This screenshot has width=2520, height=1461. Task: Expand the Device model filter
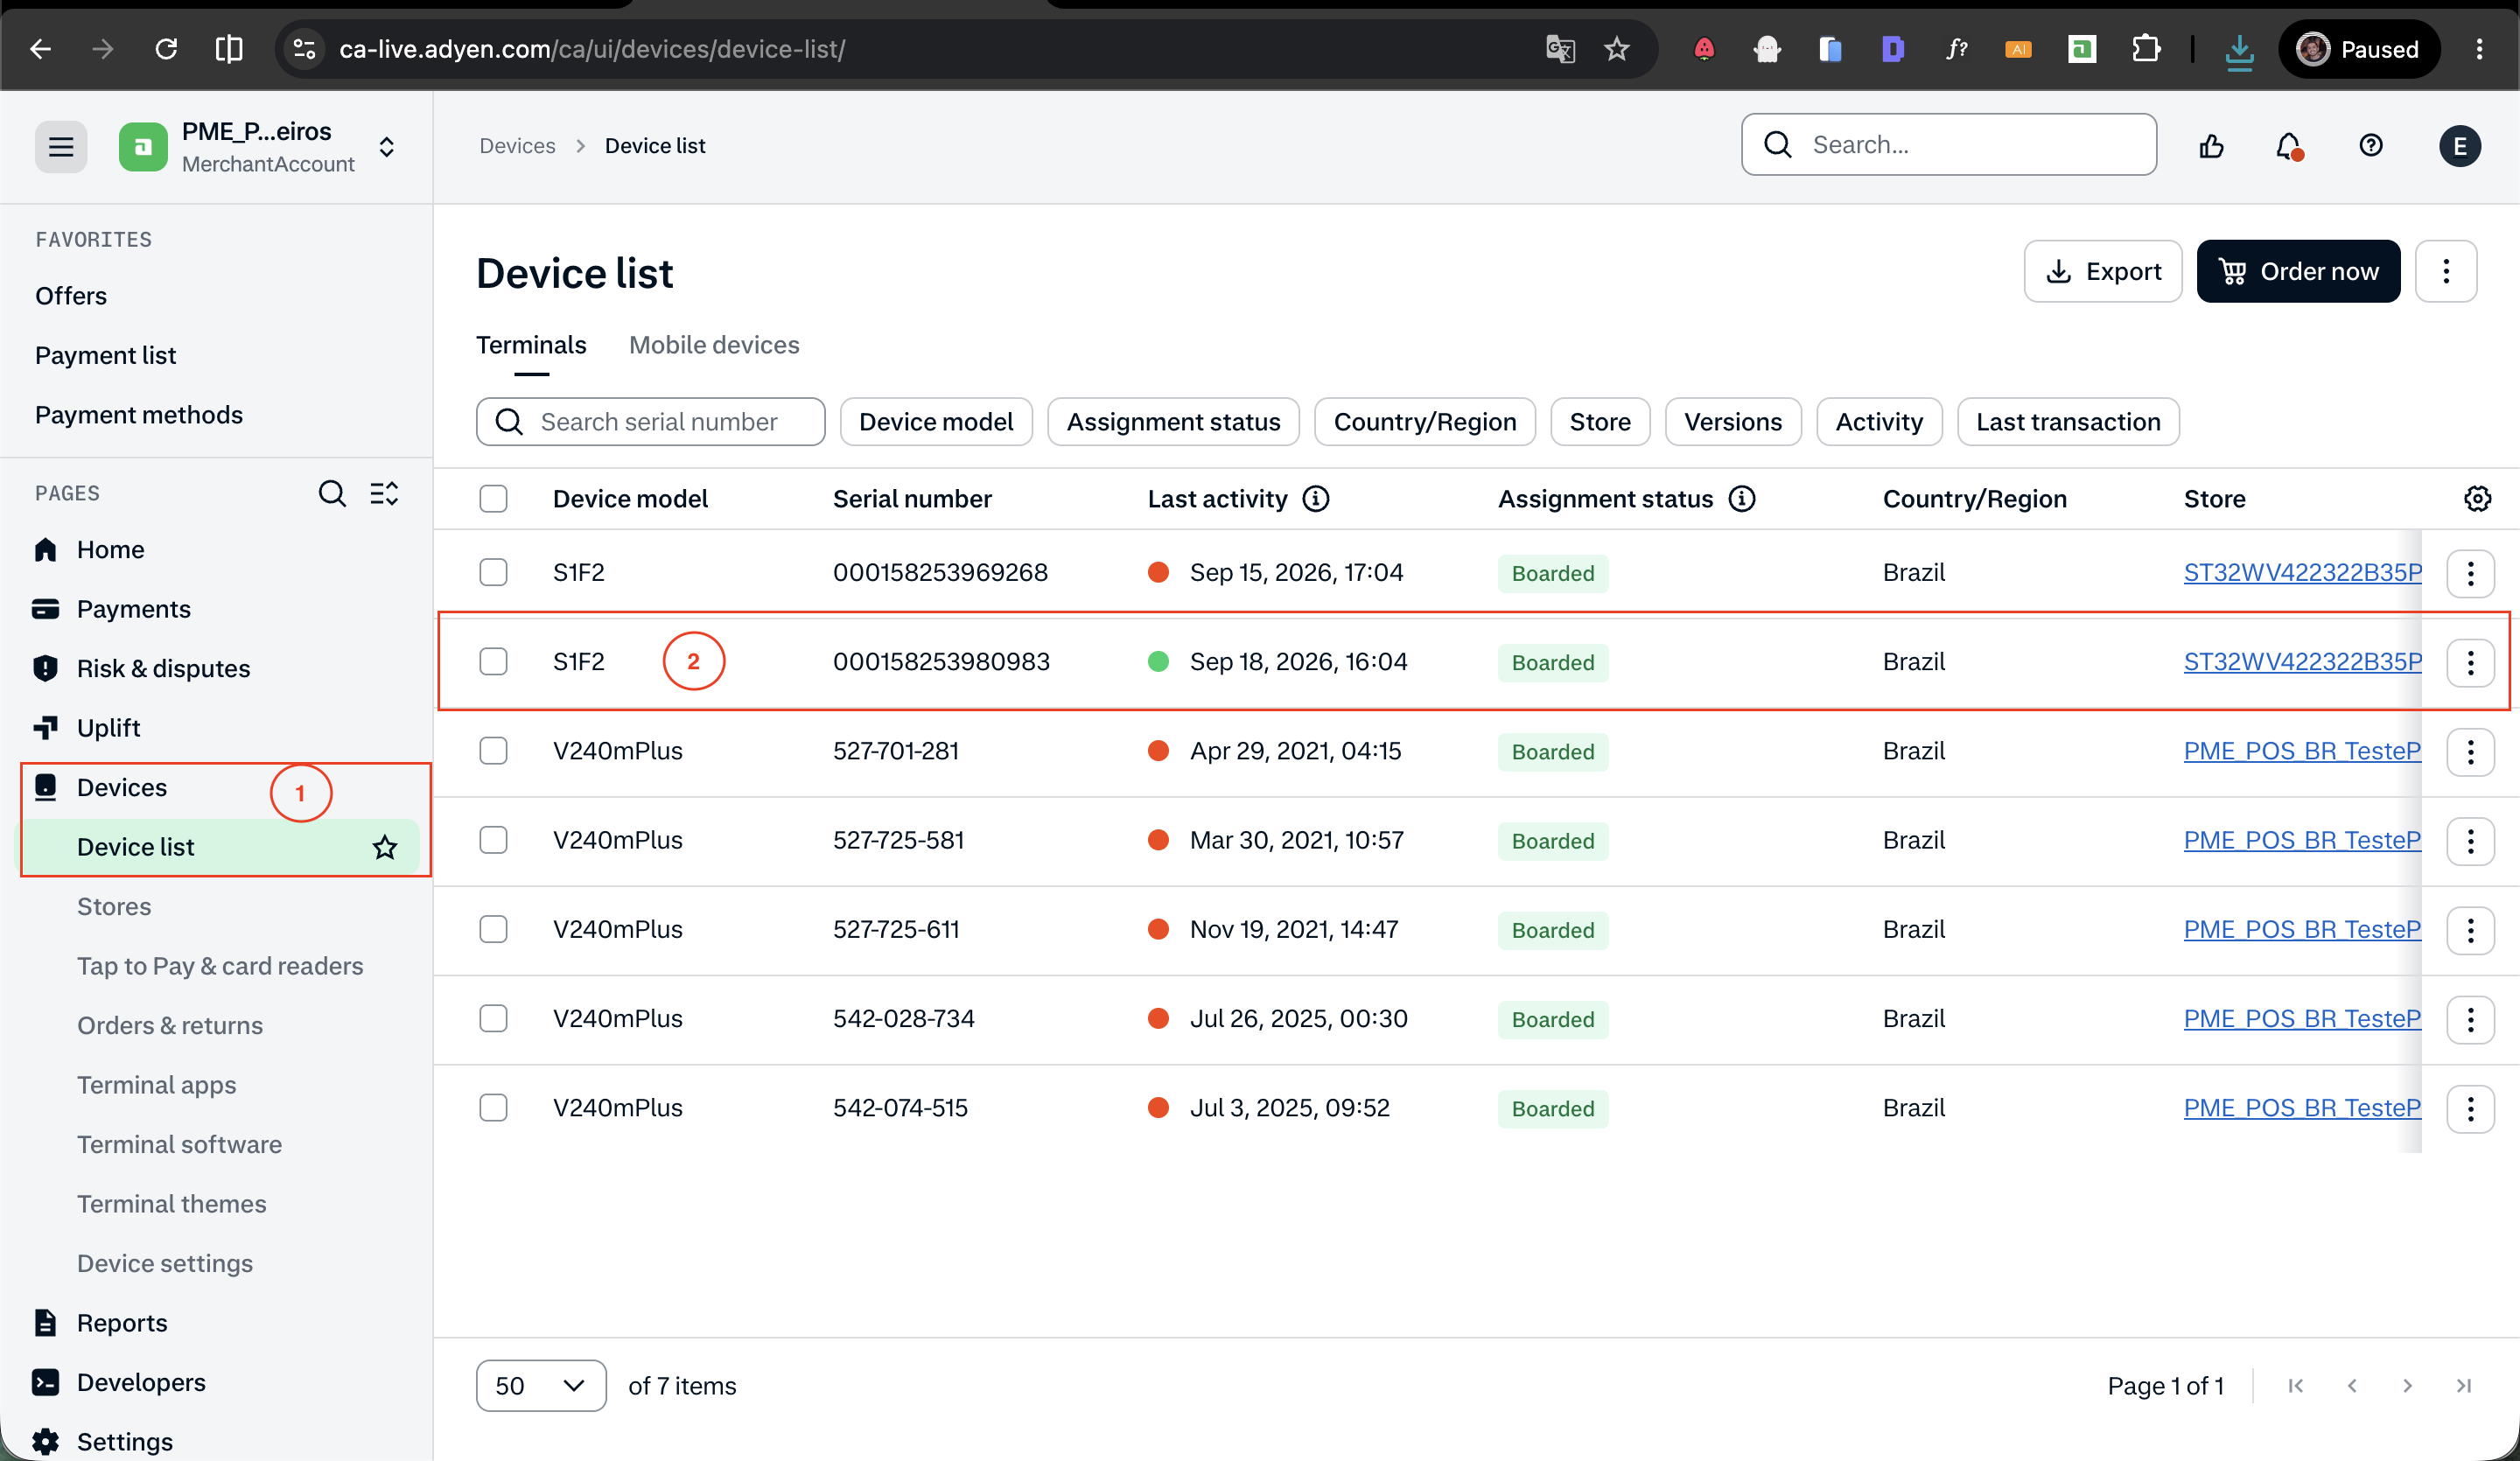(x=936, y=422)
